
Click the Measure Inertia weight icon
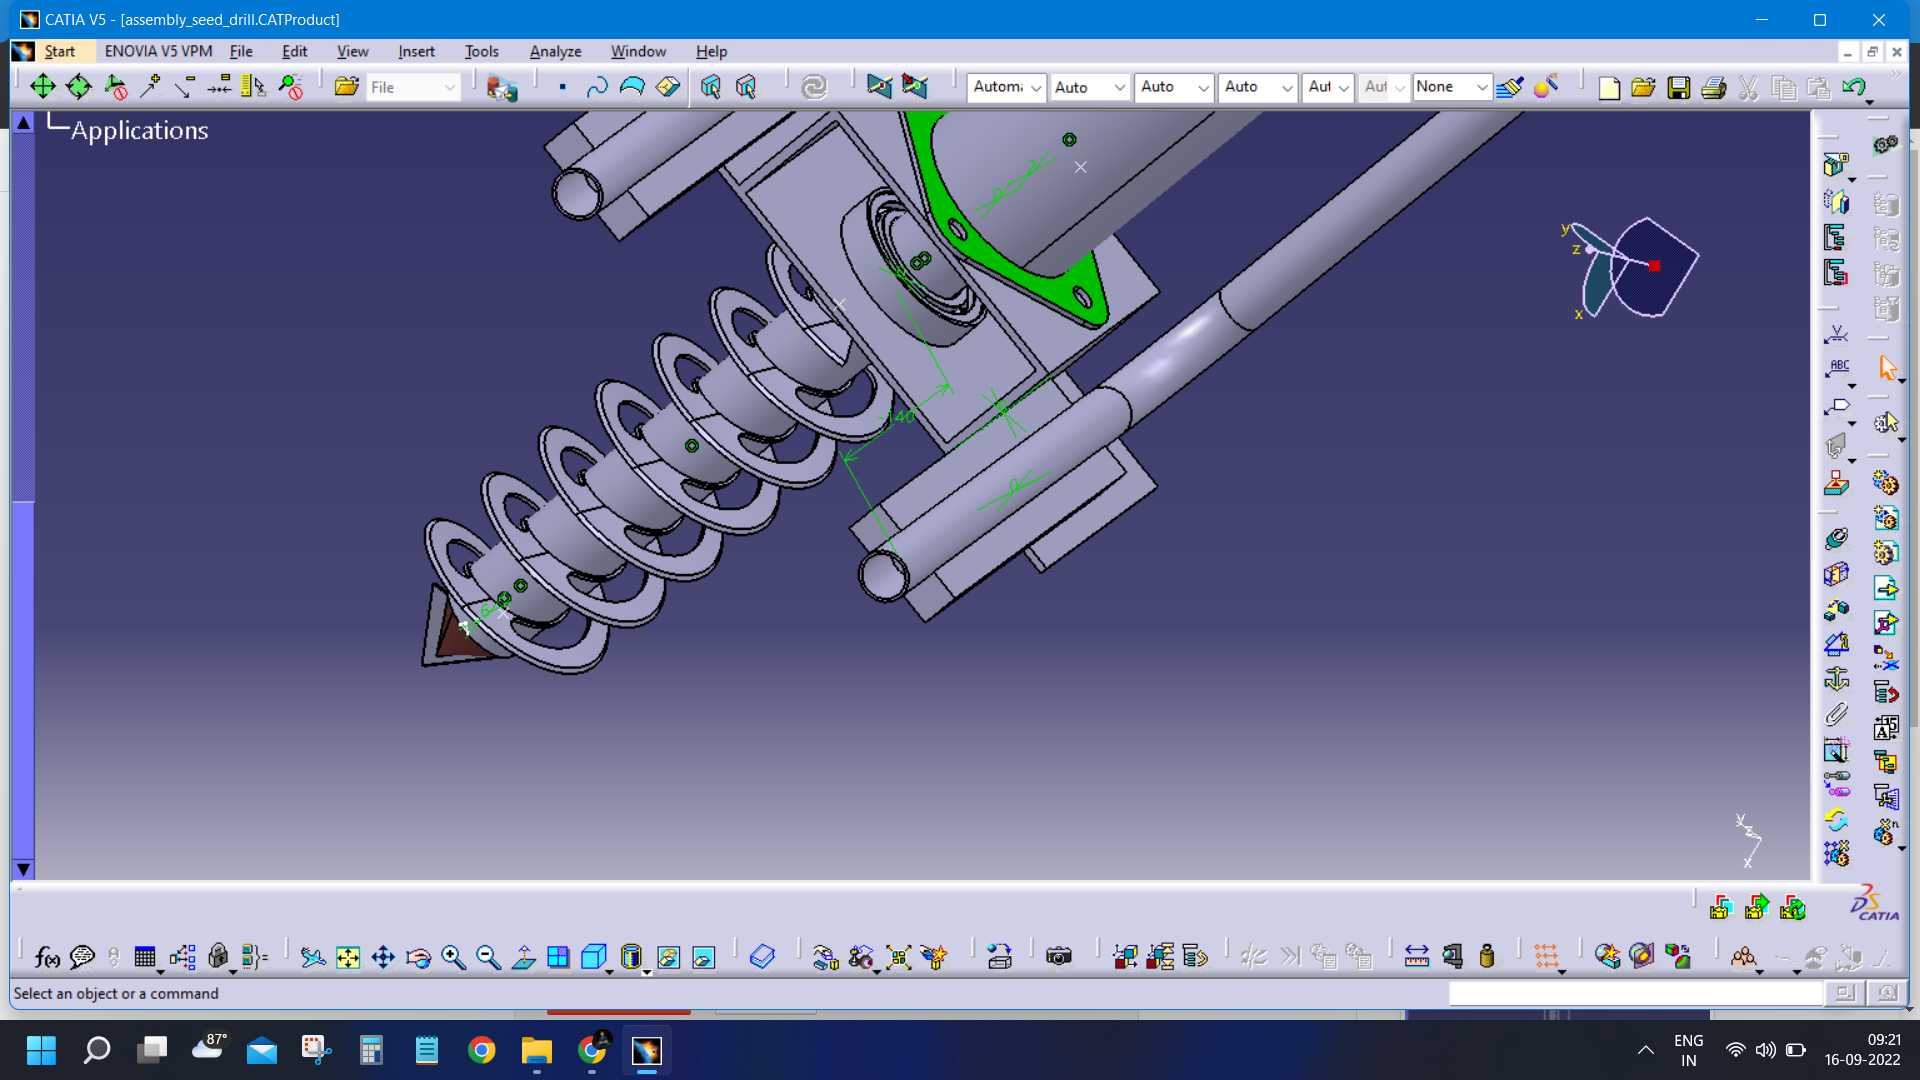pos(1488,957)
